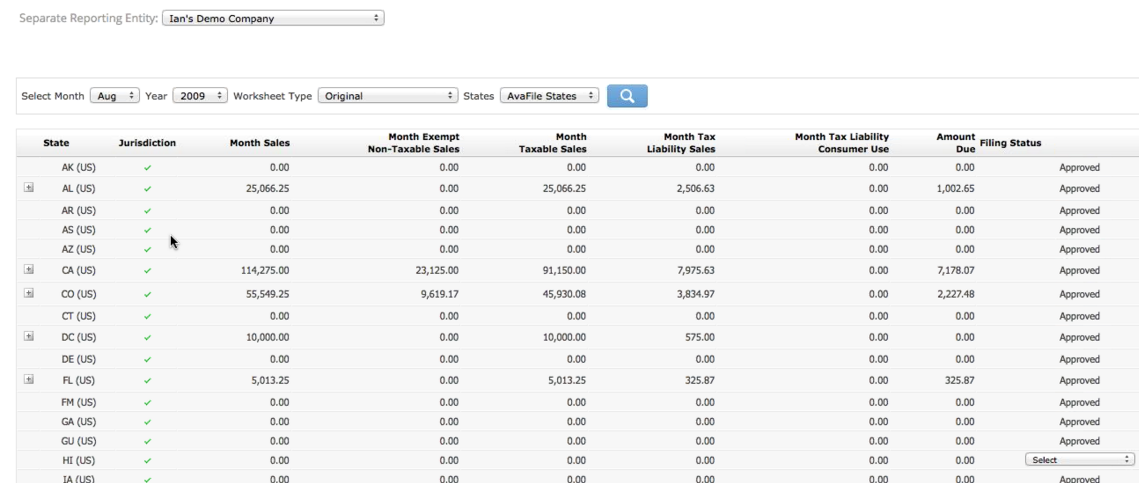This screenshot has height=483, width=1139.
Task: Open the Select Month dropdown
Action: pos(115,96)
